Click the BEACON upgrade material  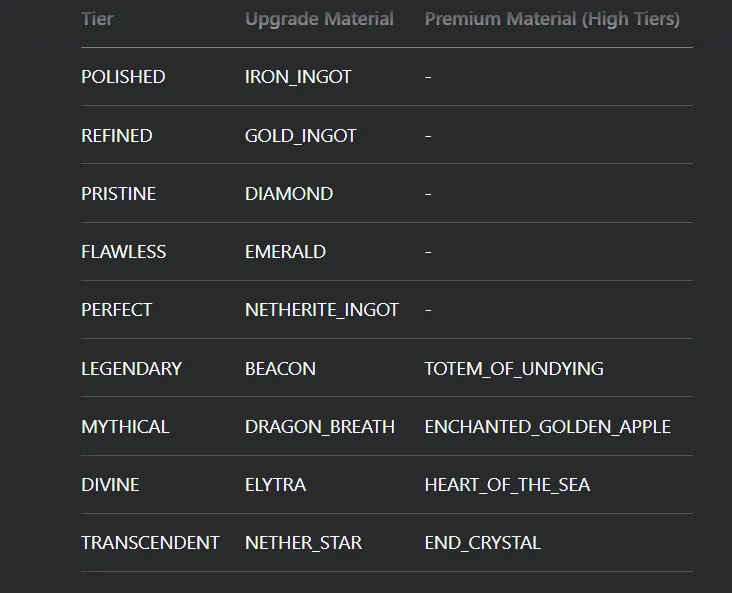(x=280, y=368)
